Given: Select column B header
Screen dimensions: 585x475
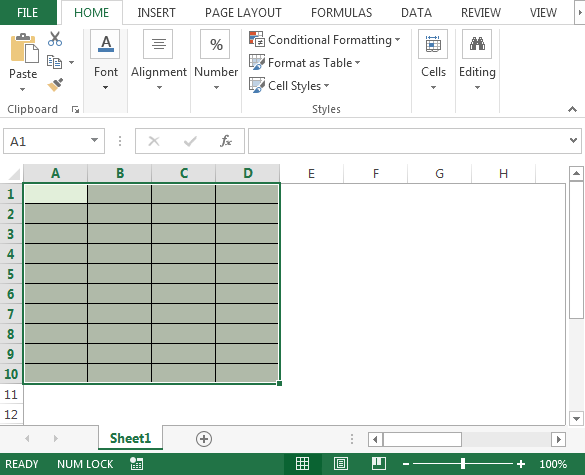Looking at the screenshot, I should 119,174.
